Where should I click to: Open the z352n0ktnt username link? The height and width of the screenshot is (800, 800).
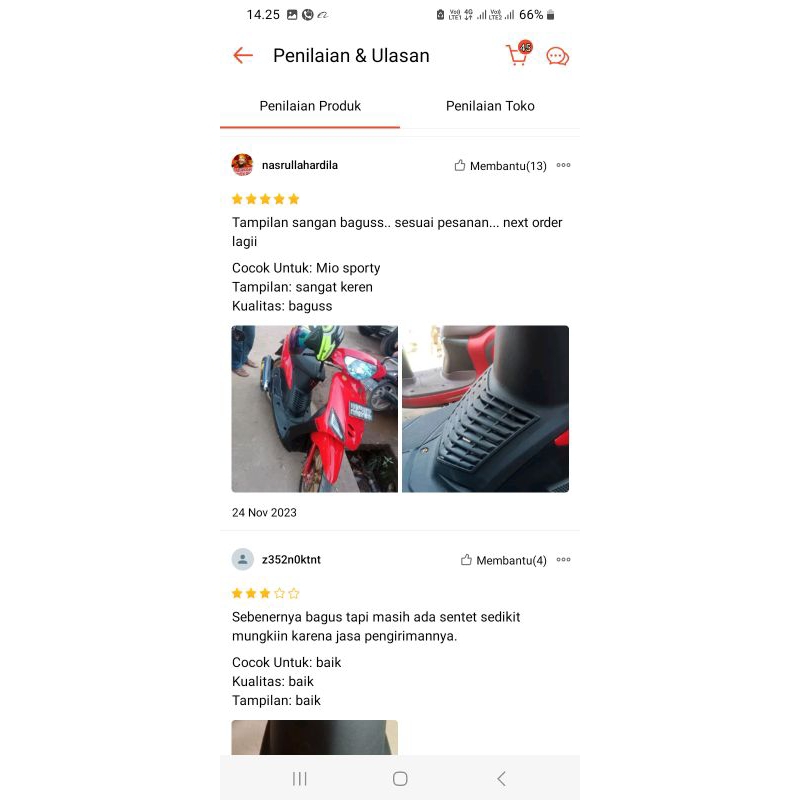pyautogui.click(x=291, y=560)
